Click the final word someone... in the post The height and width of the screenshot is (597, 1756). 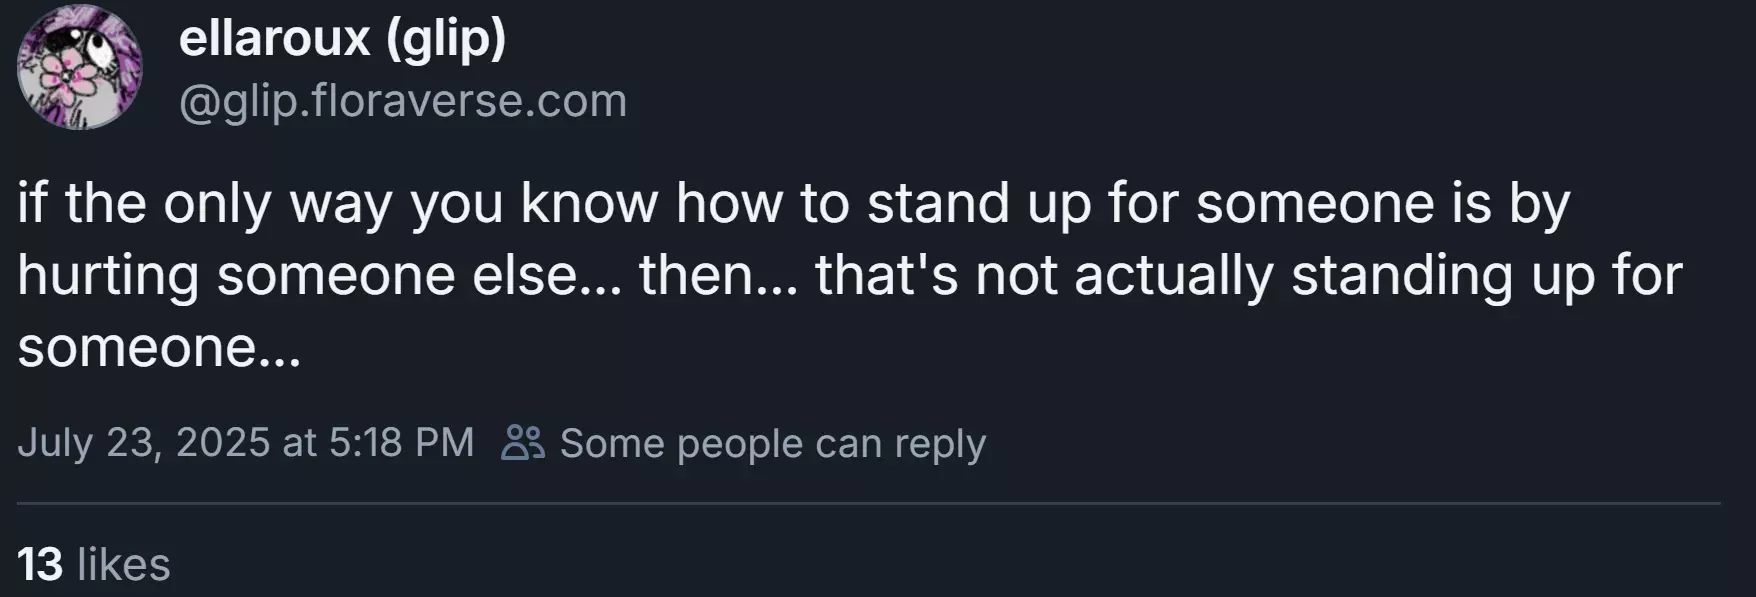[159, 348]
